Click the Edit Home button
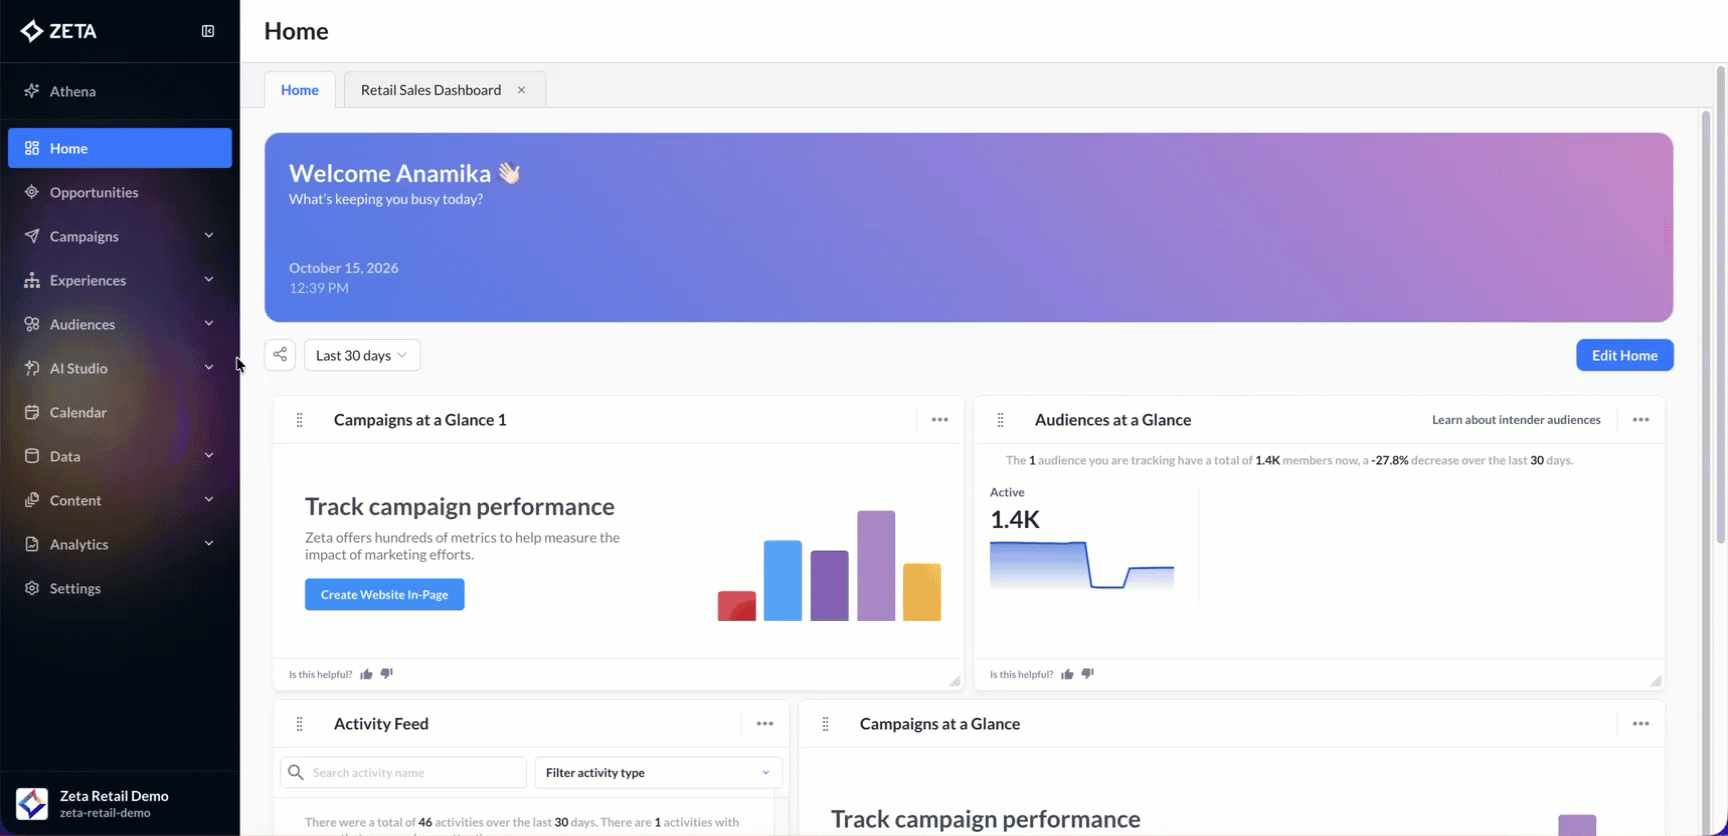Screen dimensions: 1728x836 (1625, 355)
